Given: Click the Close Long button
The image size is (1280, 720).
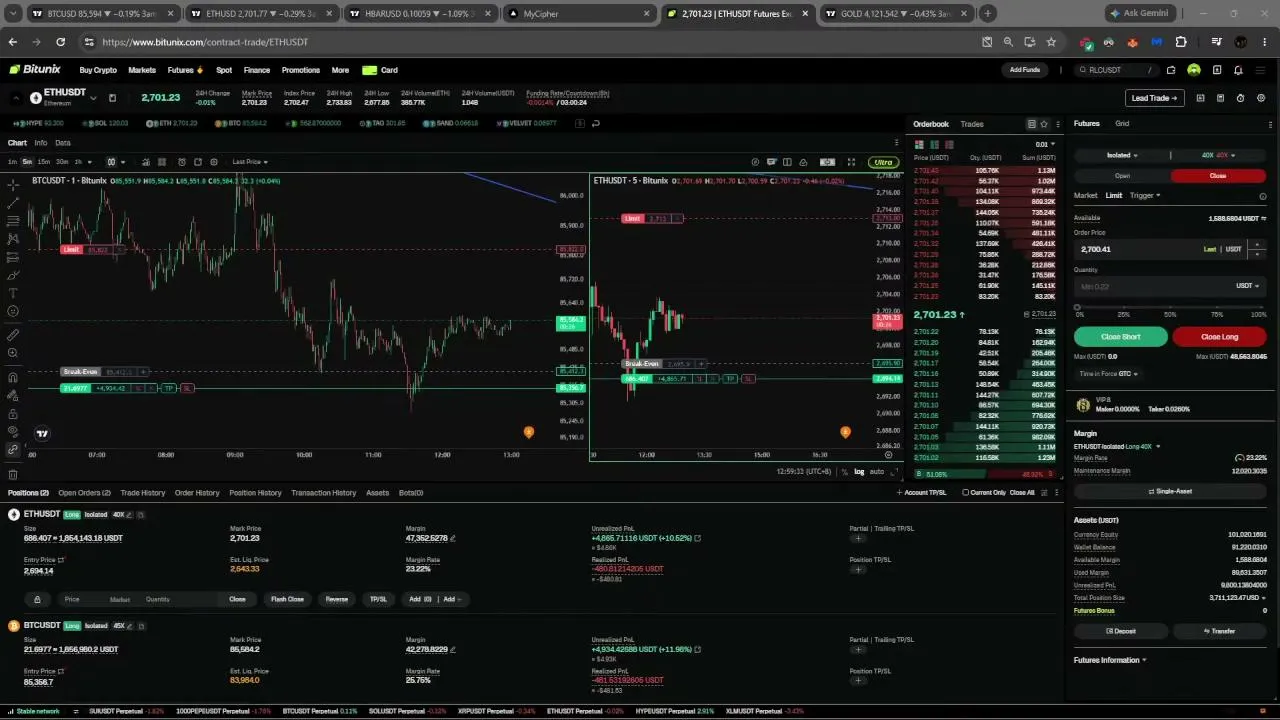Looking at the screenshot, I should pyautogui.click(x=1219, y=337).
